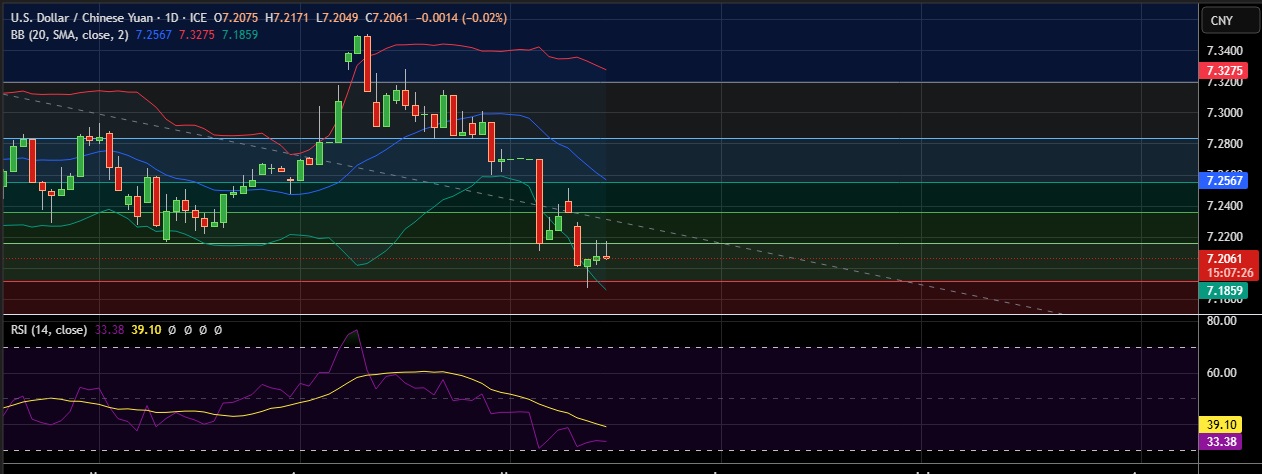Image resolution: width=1262 pixels, height=474 pixels.
Task: Open the CNY currency selector
Action: click(x=1230, y=20)
